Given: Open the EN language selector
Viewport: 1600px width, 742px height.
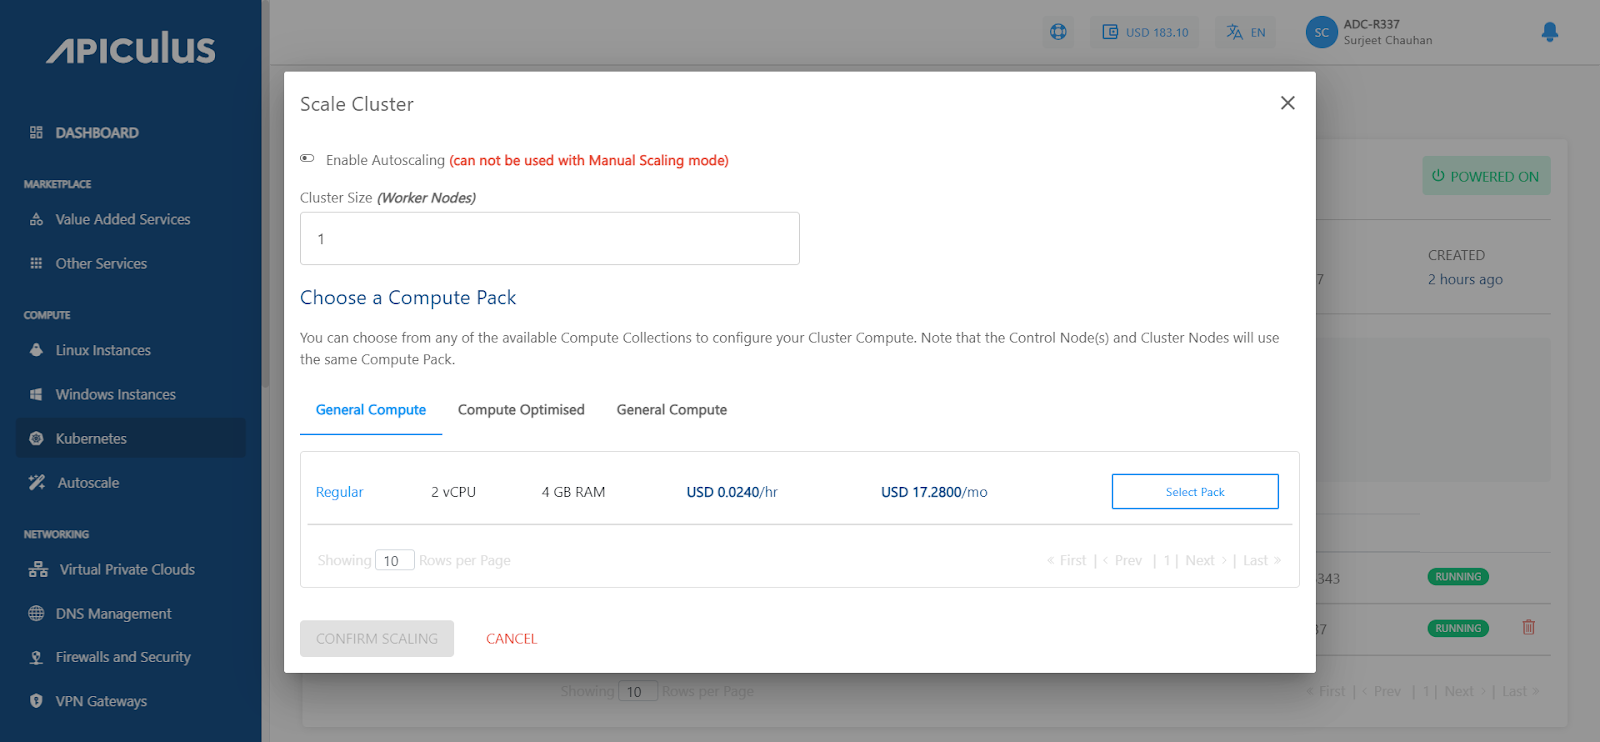Looking at the screenshot, I should 1246,32.
